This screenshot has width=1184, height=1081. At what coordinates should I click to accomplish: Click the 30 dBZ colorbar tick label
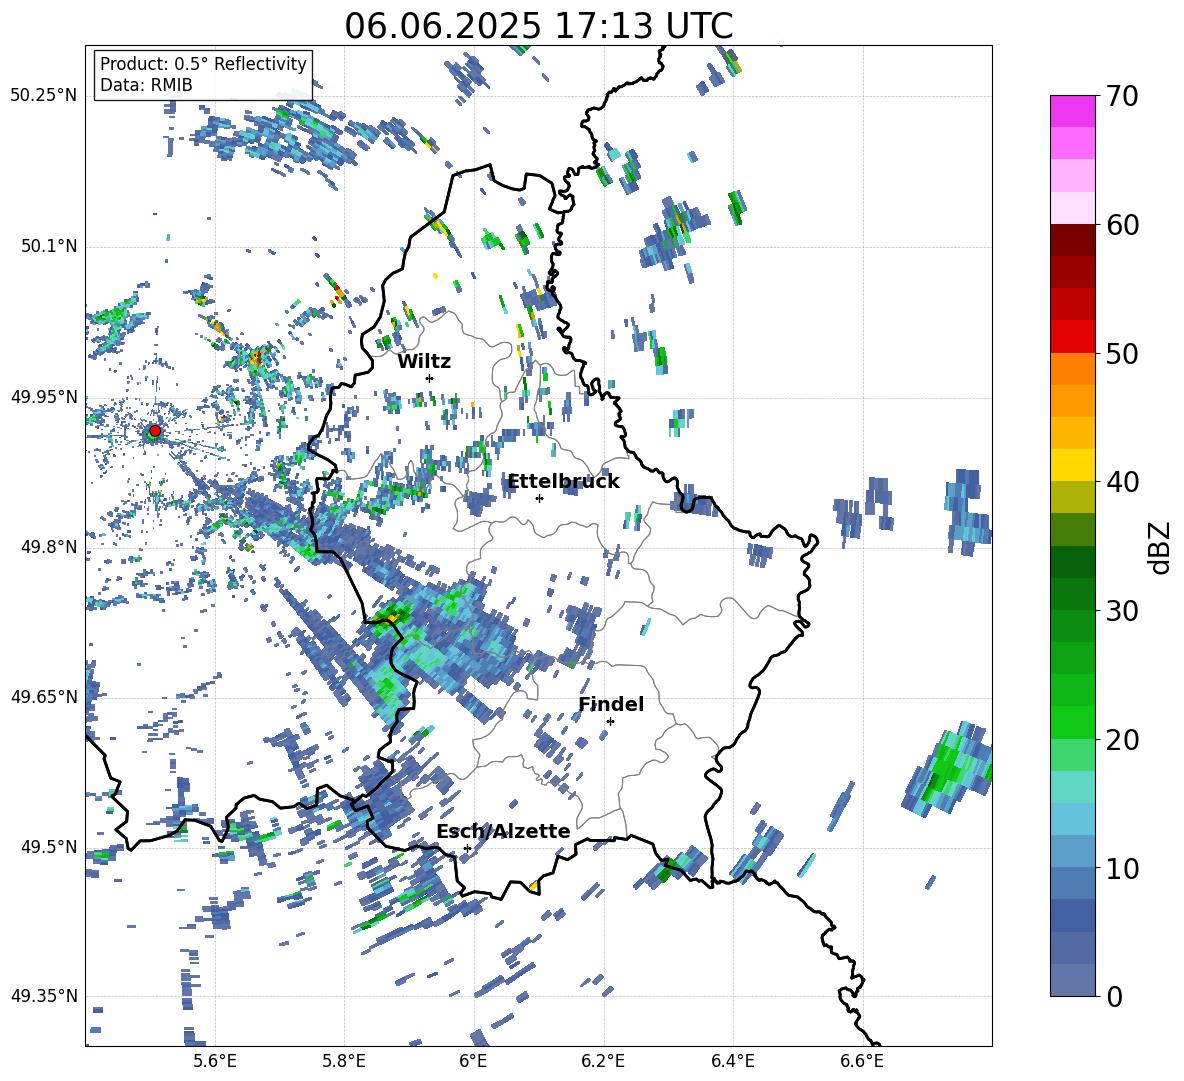click(x=1121, y=611)
